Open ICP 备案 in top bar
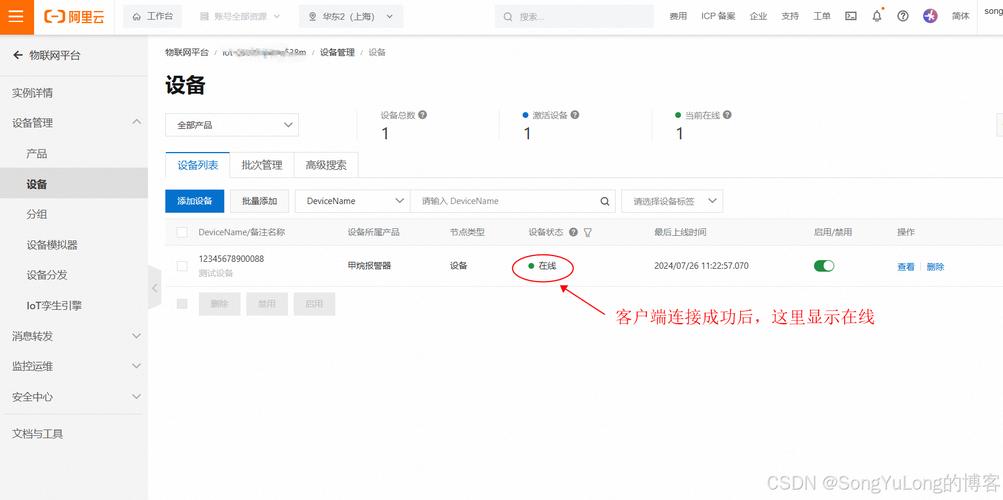Viewport: 1003px width, 500px height. click(718, 17)
